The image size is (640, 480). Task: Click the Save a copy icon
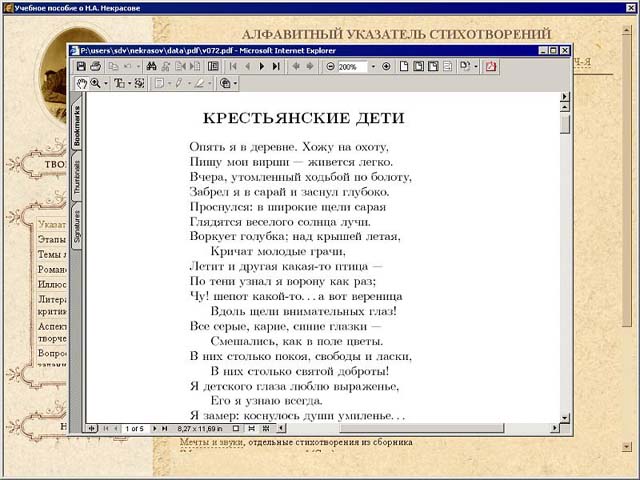82,67
